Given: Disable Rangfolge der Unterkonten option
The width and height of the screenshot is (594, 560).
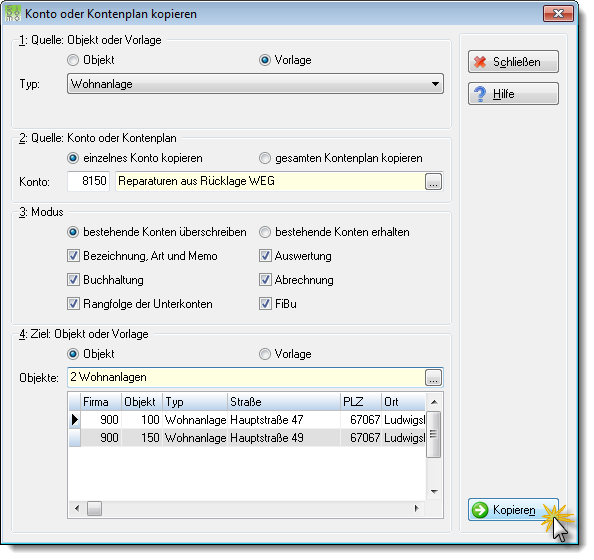Looking at the screenshot, I should (73, 304).
